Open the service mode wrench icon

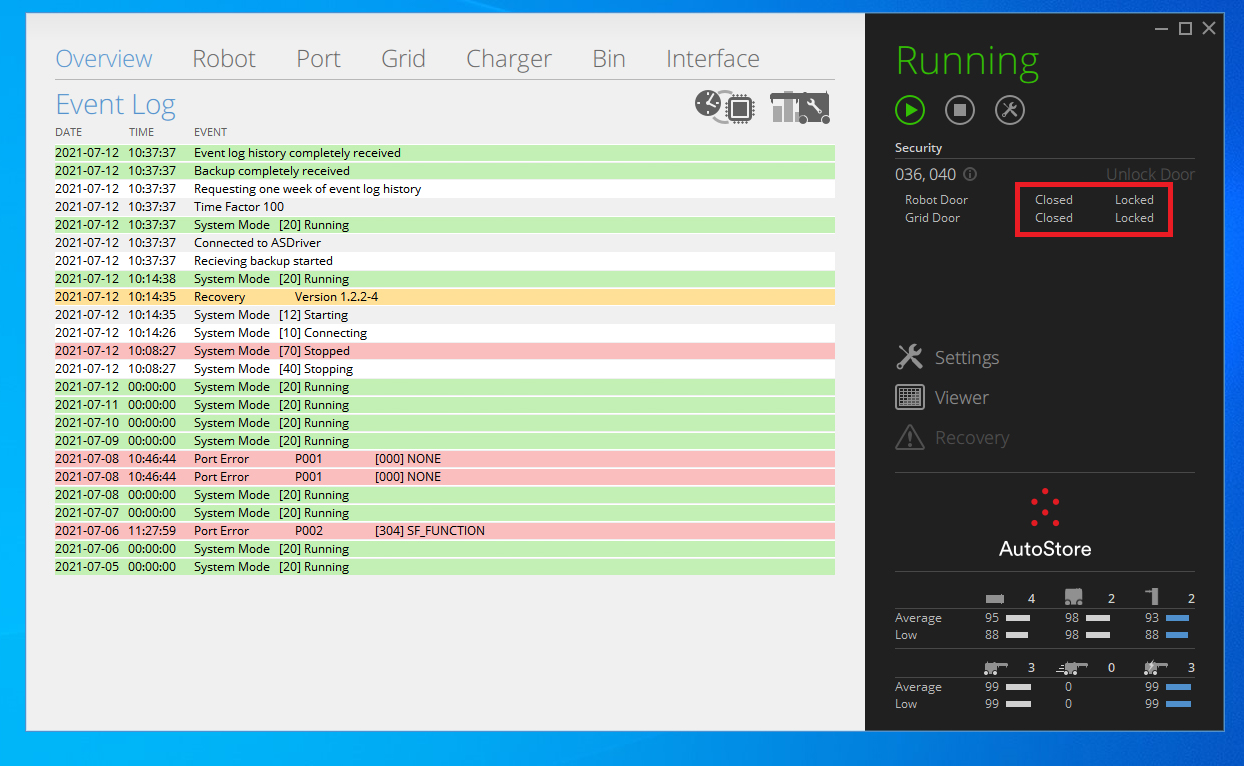pyautogui.click(x=1010, y=110)
